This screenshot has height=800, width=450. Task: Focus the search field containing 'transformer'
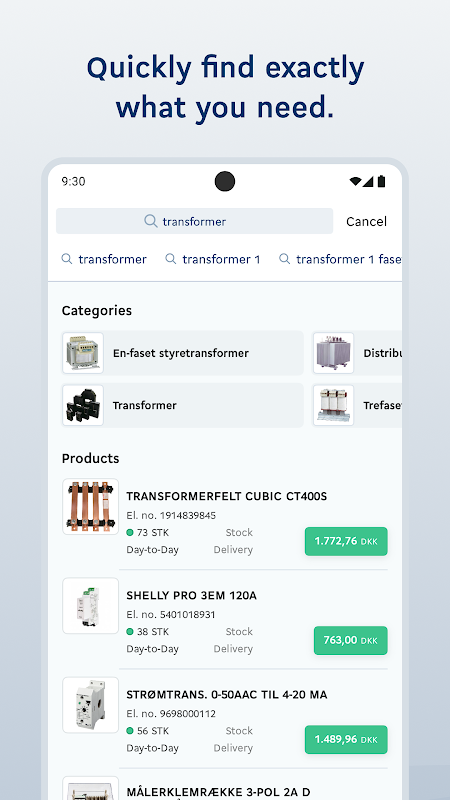[x=194, y=221]
